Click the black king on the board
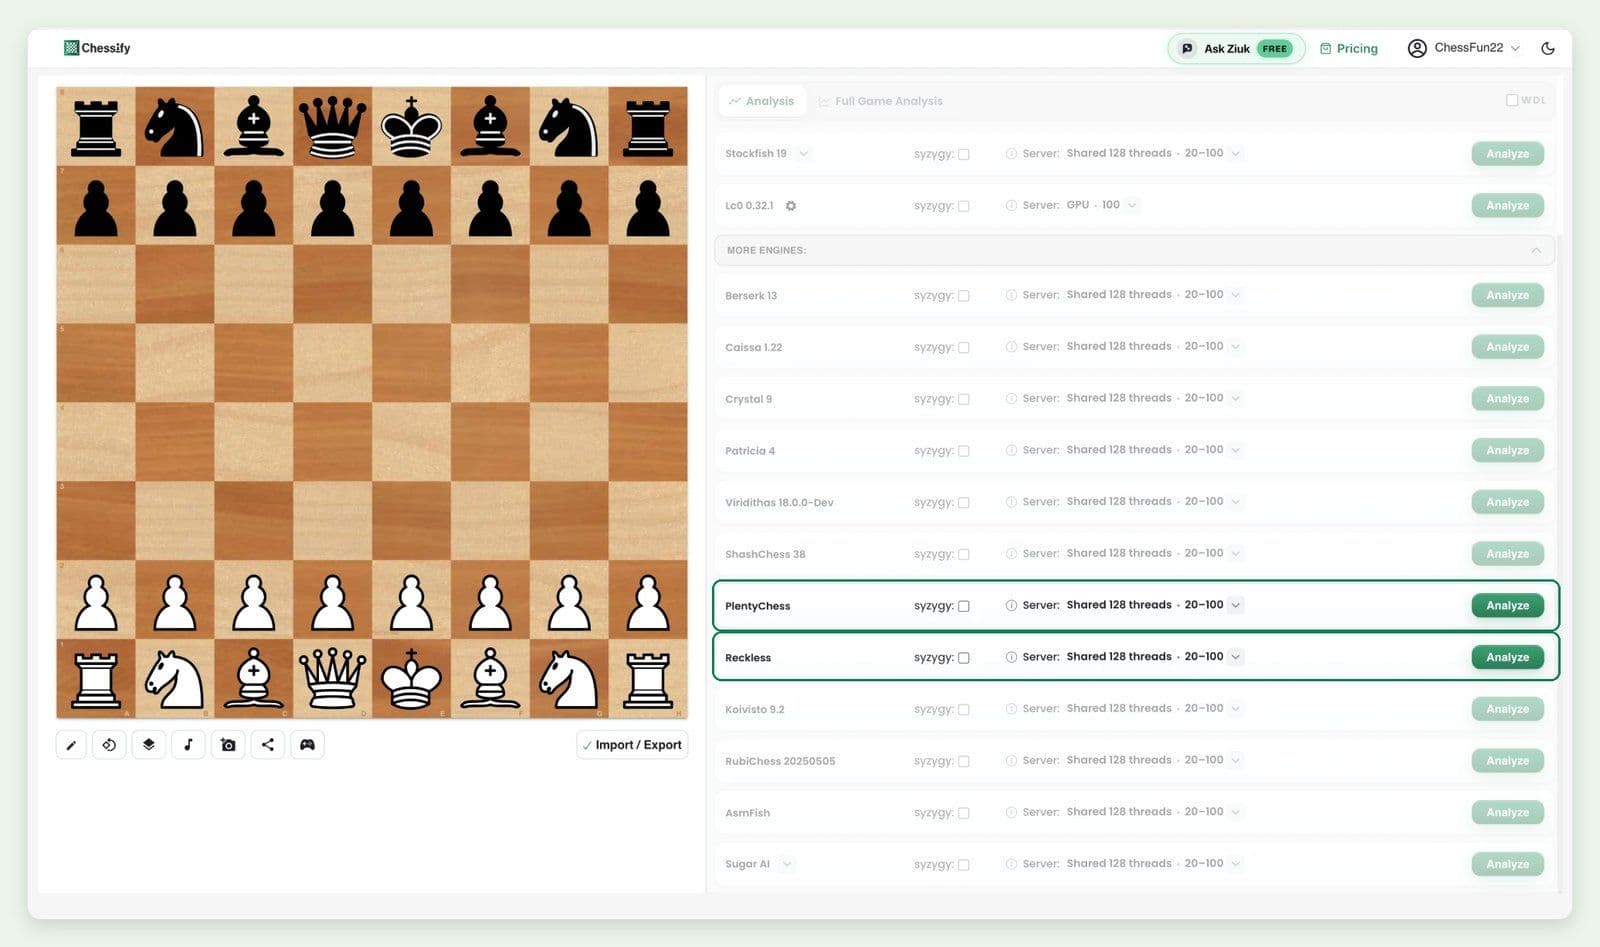This screenshot has width=1600, height=947. (411, 126)
